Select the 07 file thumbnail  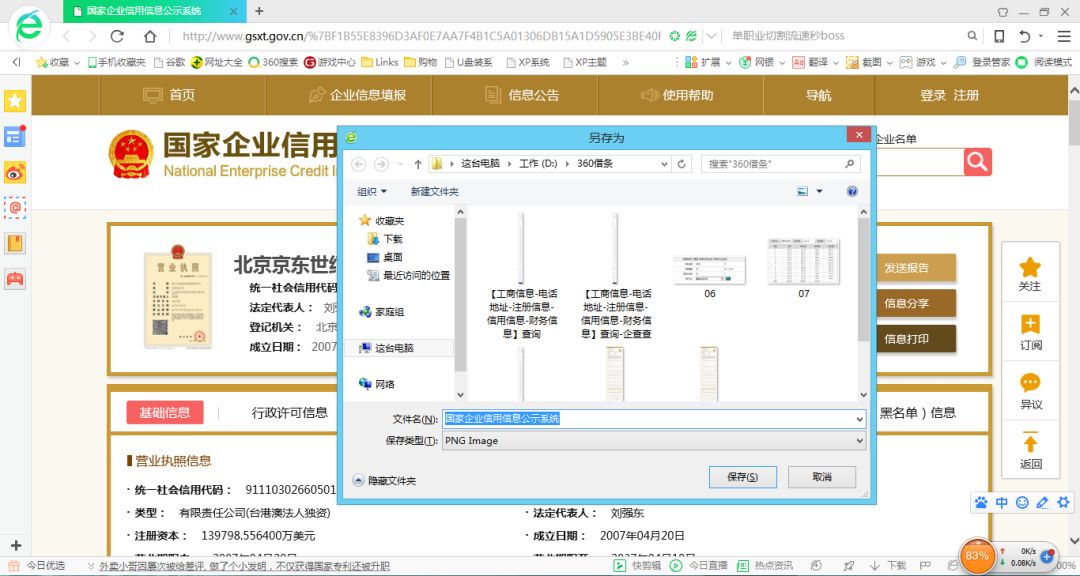804,267
